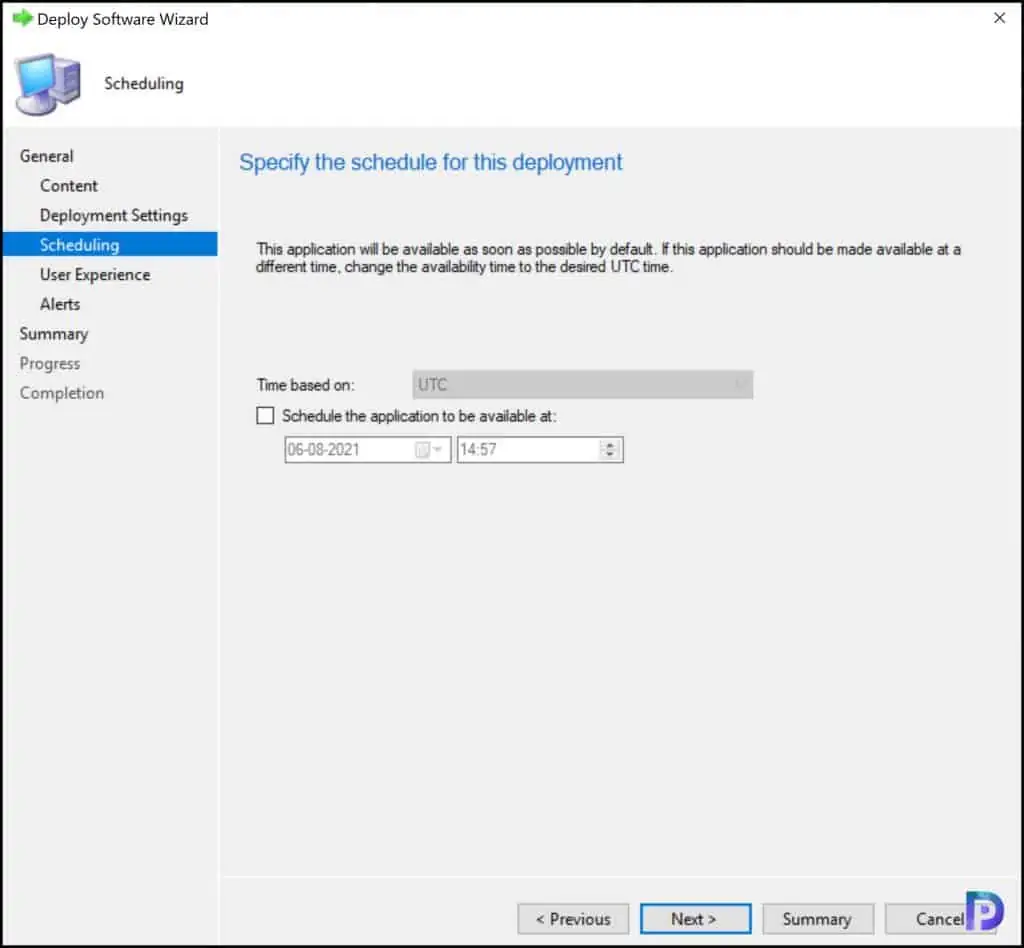Viewport: 1024px width, 948px height.
Task: Click the Completion step in sidebar
Action: click(x=62, y=393)
